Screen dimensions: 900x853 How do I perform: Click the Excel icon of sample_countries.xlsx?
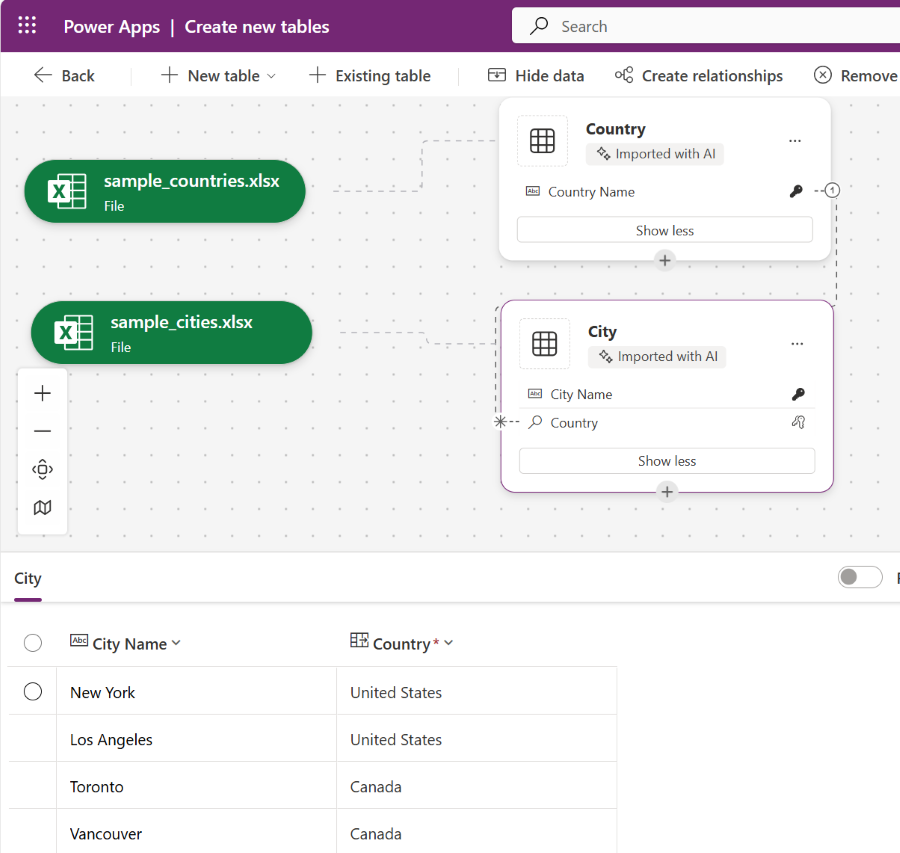67,191
